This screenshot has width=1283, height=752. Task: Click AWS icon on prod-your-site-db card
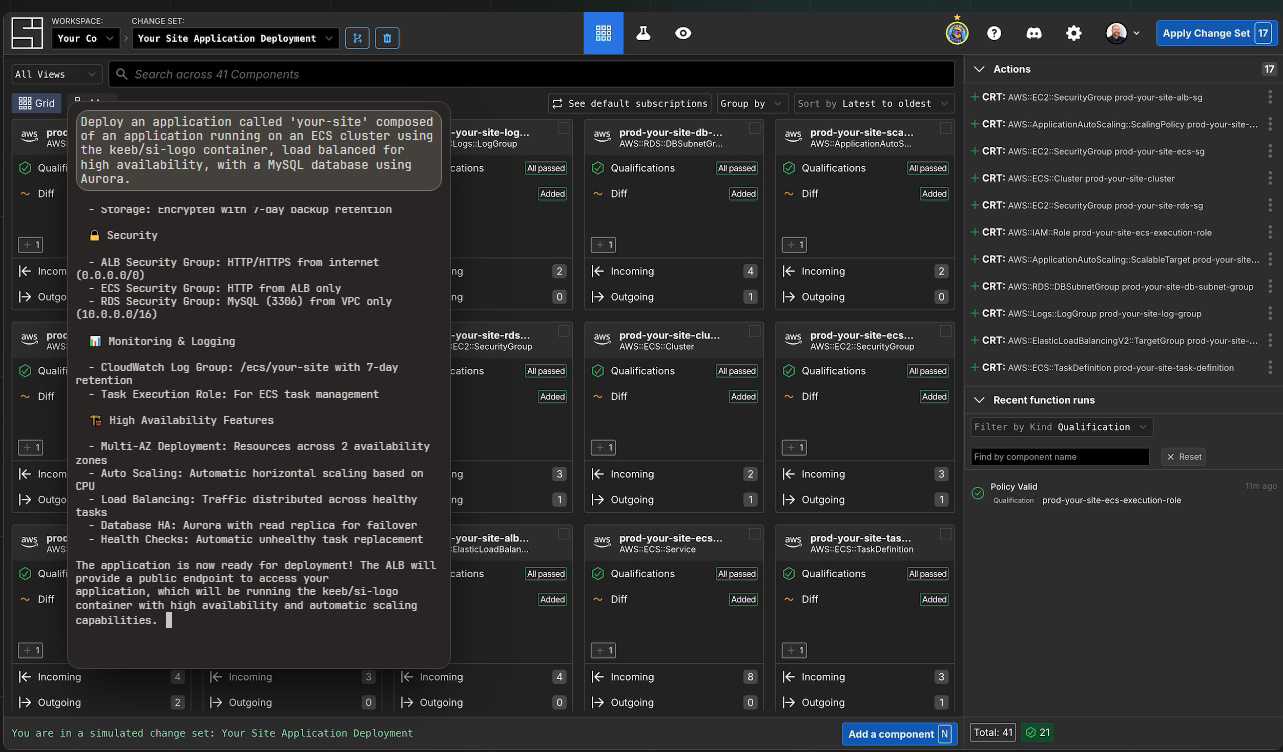click(x=602, y=137)
